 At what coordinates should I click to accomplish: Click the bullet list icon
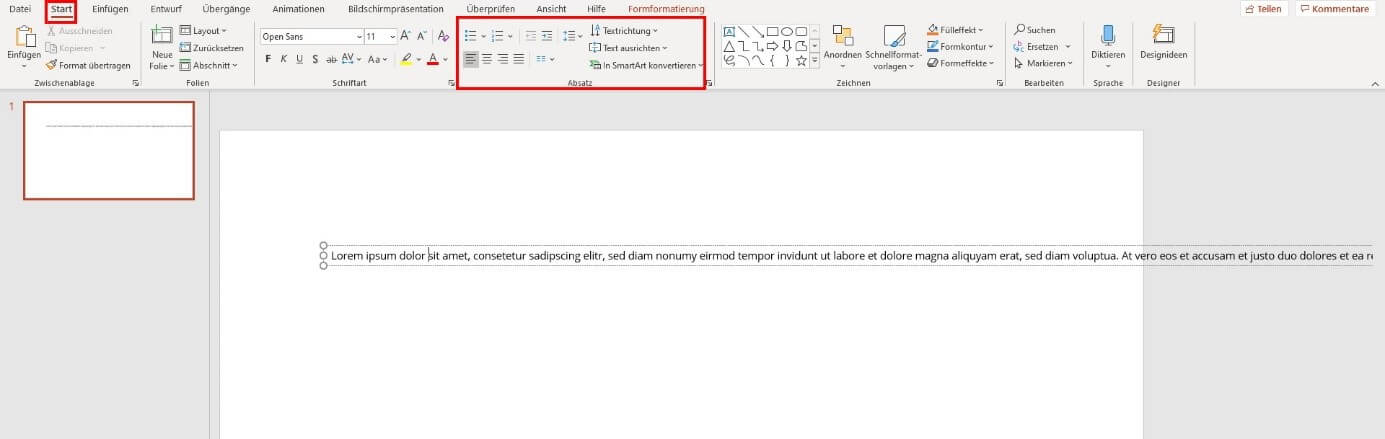pyautogui.click(x=470, y=36)
